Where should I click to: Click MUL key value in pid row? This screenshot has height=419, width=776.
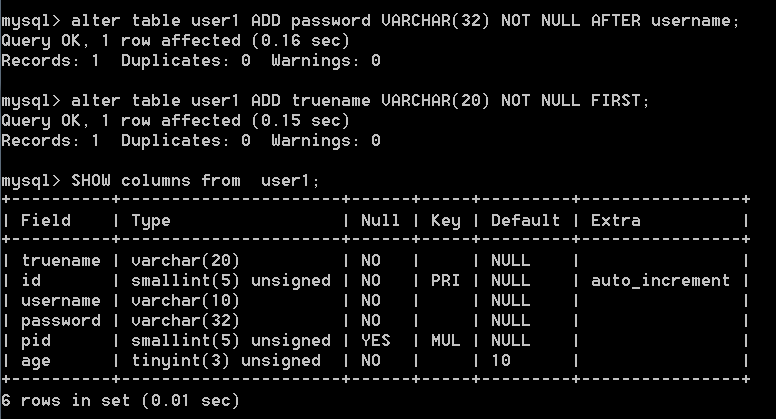(x=445, y=340)
